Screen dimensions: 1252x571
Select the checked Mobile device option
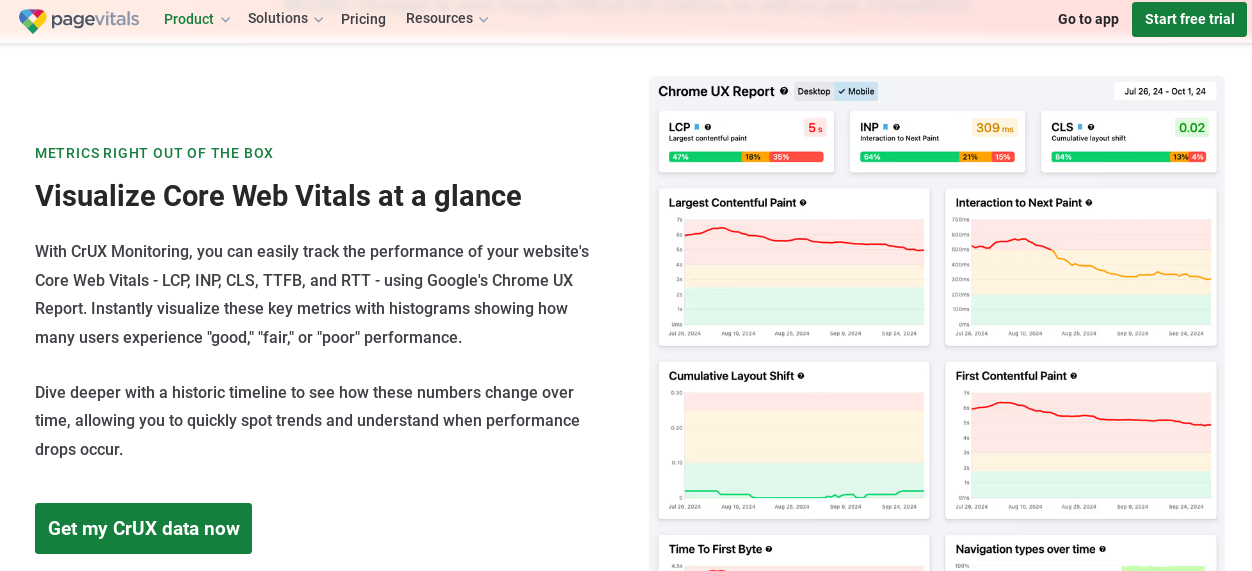[x=856, y=91]
